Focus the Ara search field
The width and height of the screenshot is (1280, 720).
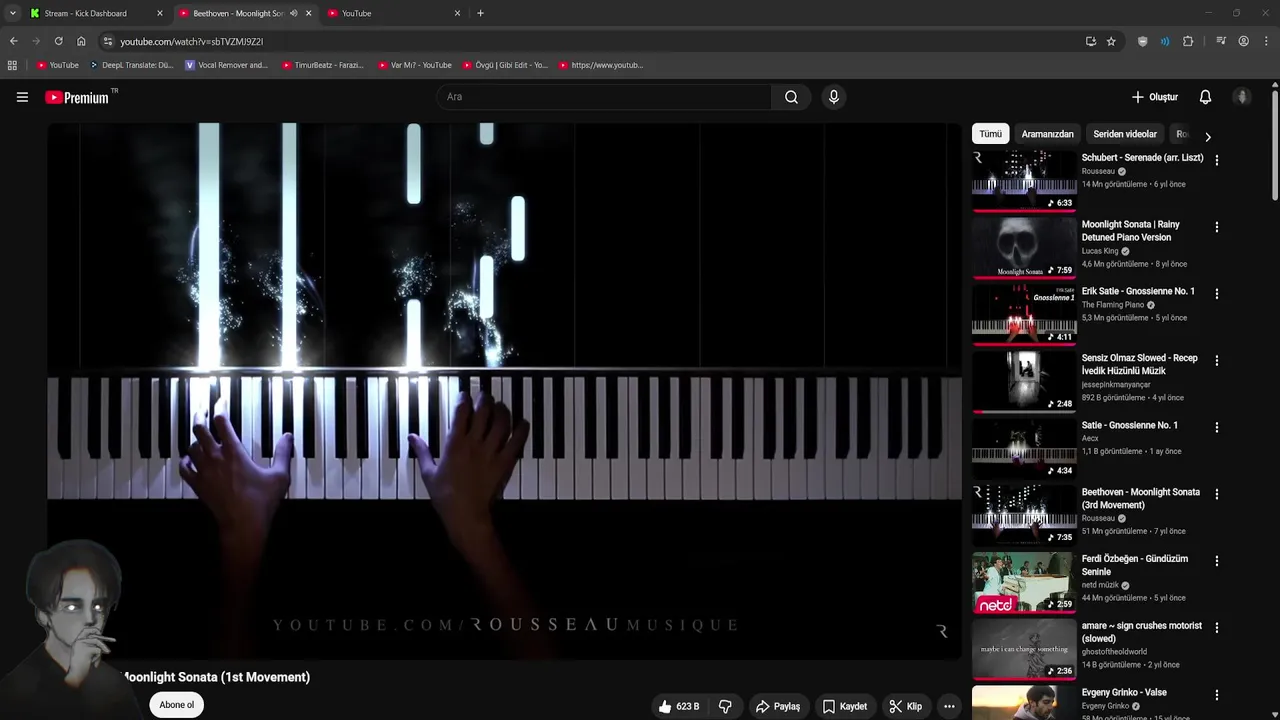coord(604,97)
